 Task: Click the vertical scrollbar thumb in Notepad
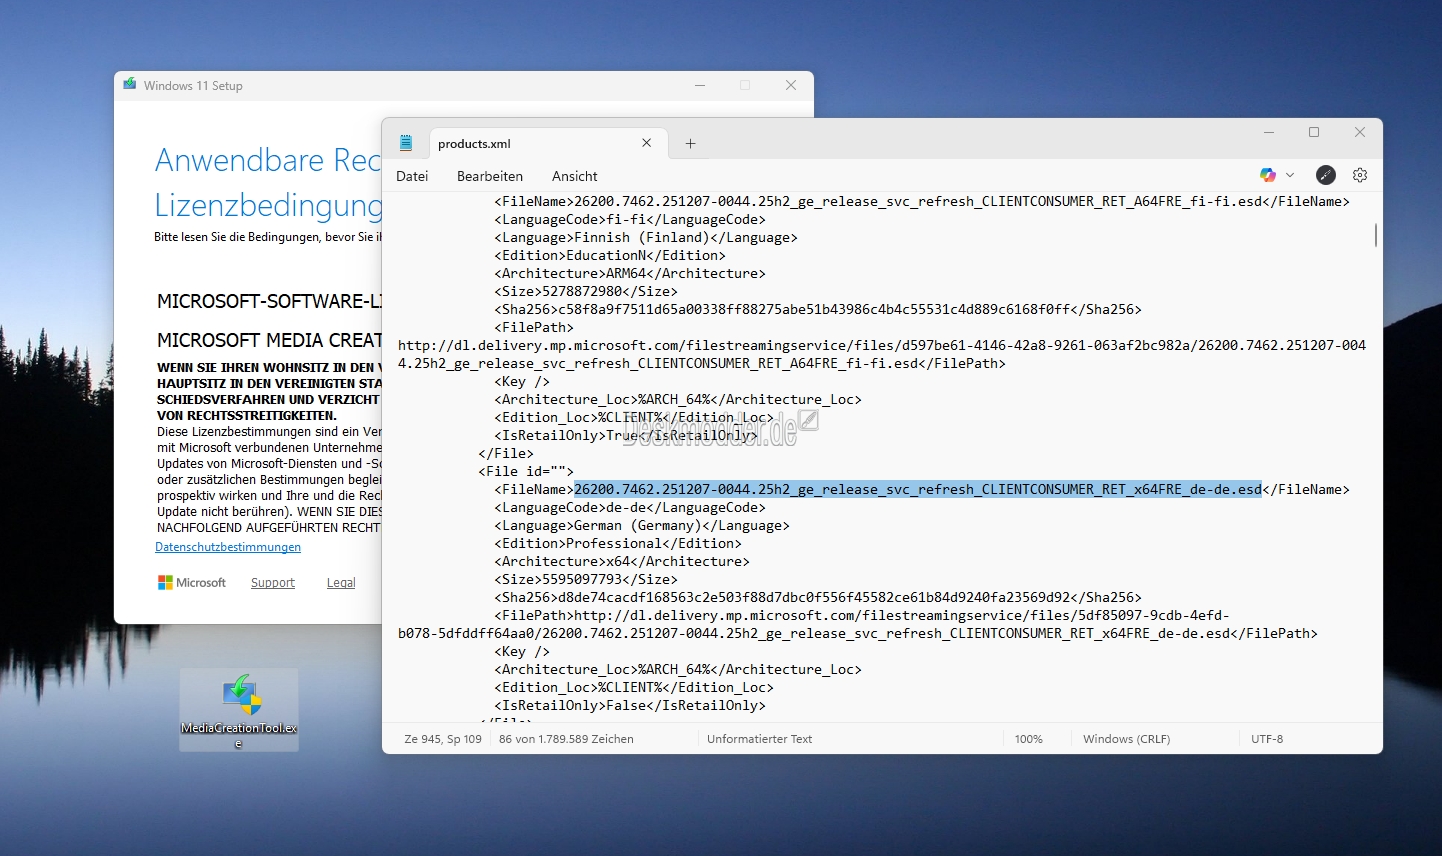tap(1376, 235)
